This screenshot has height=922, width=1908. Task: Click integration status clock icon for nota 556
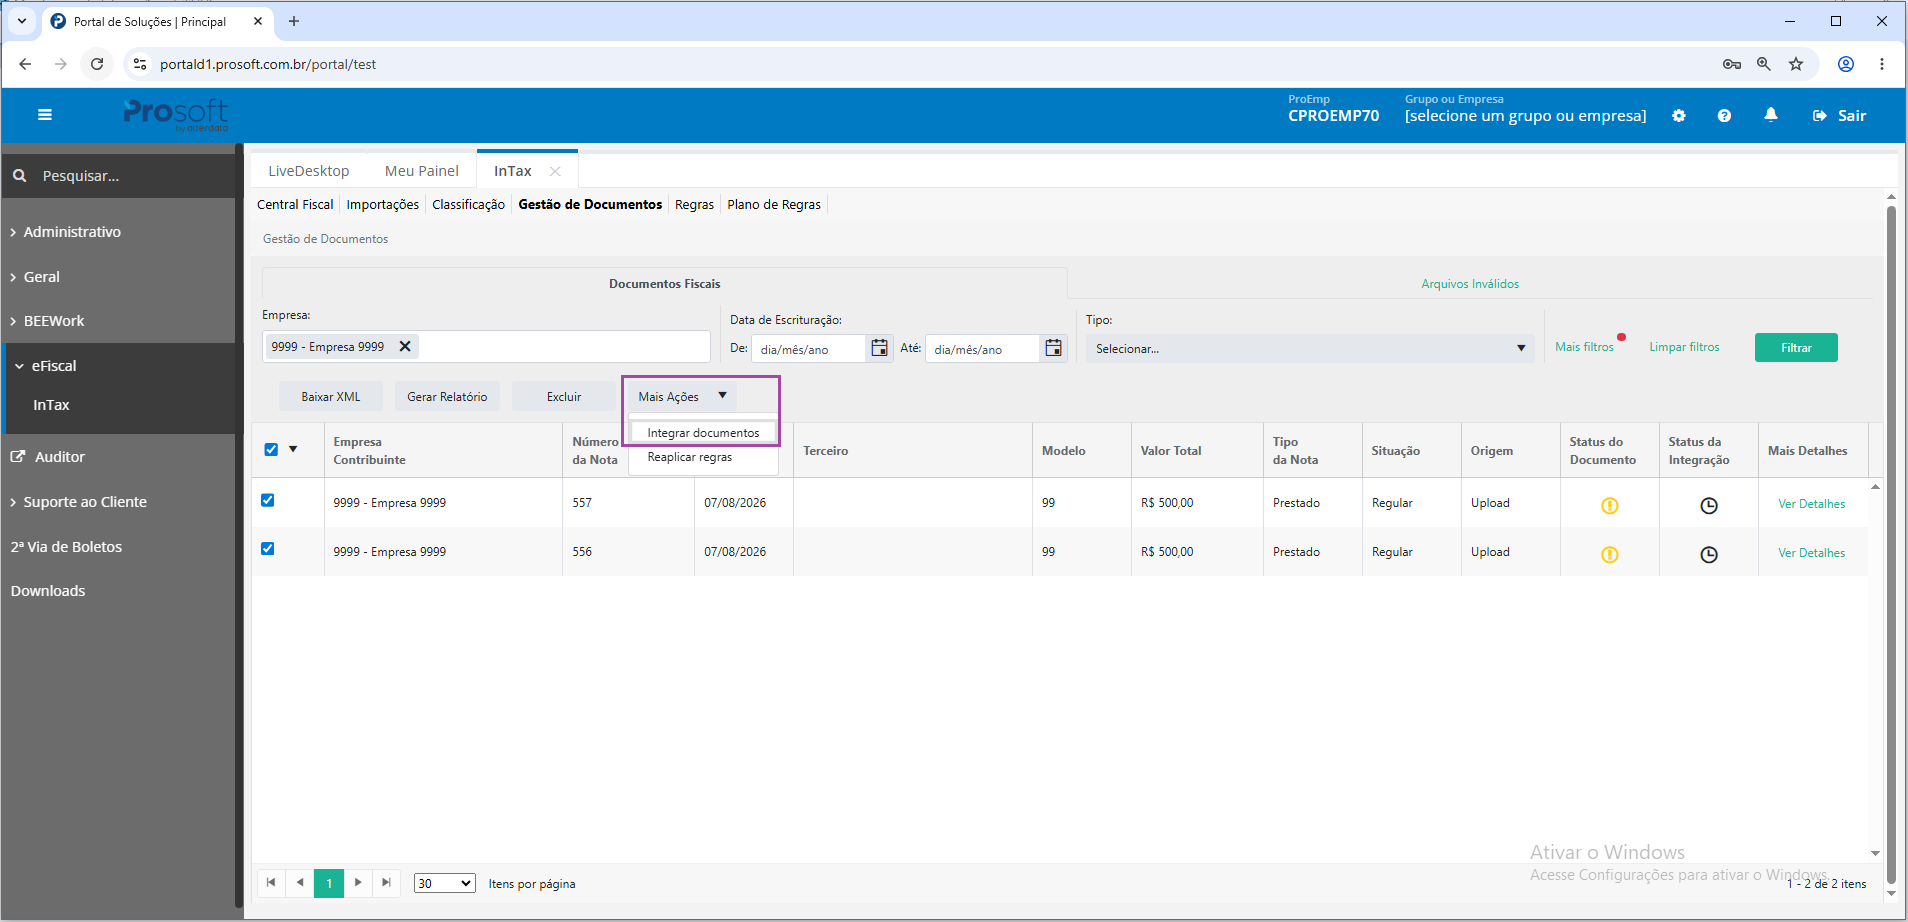tap(1709, 554)
